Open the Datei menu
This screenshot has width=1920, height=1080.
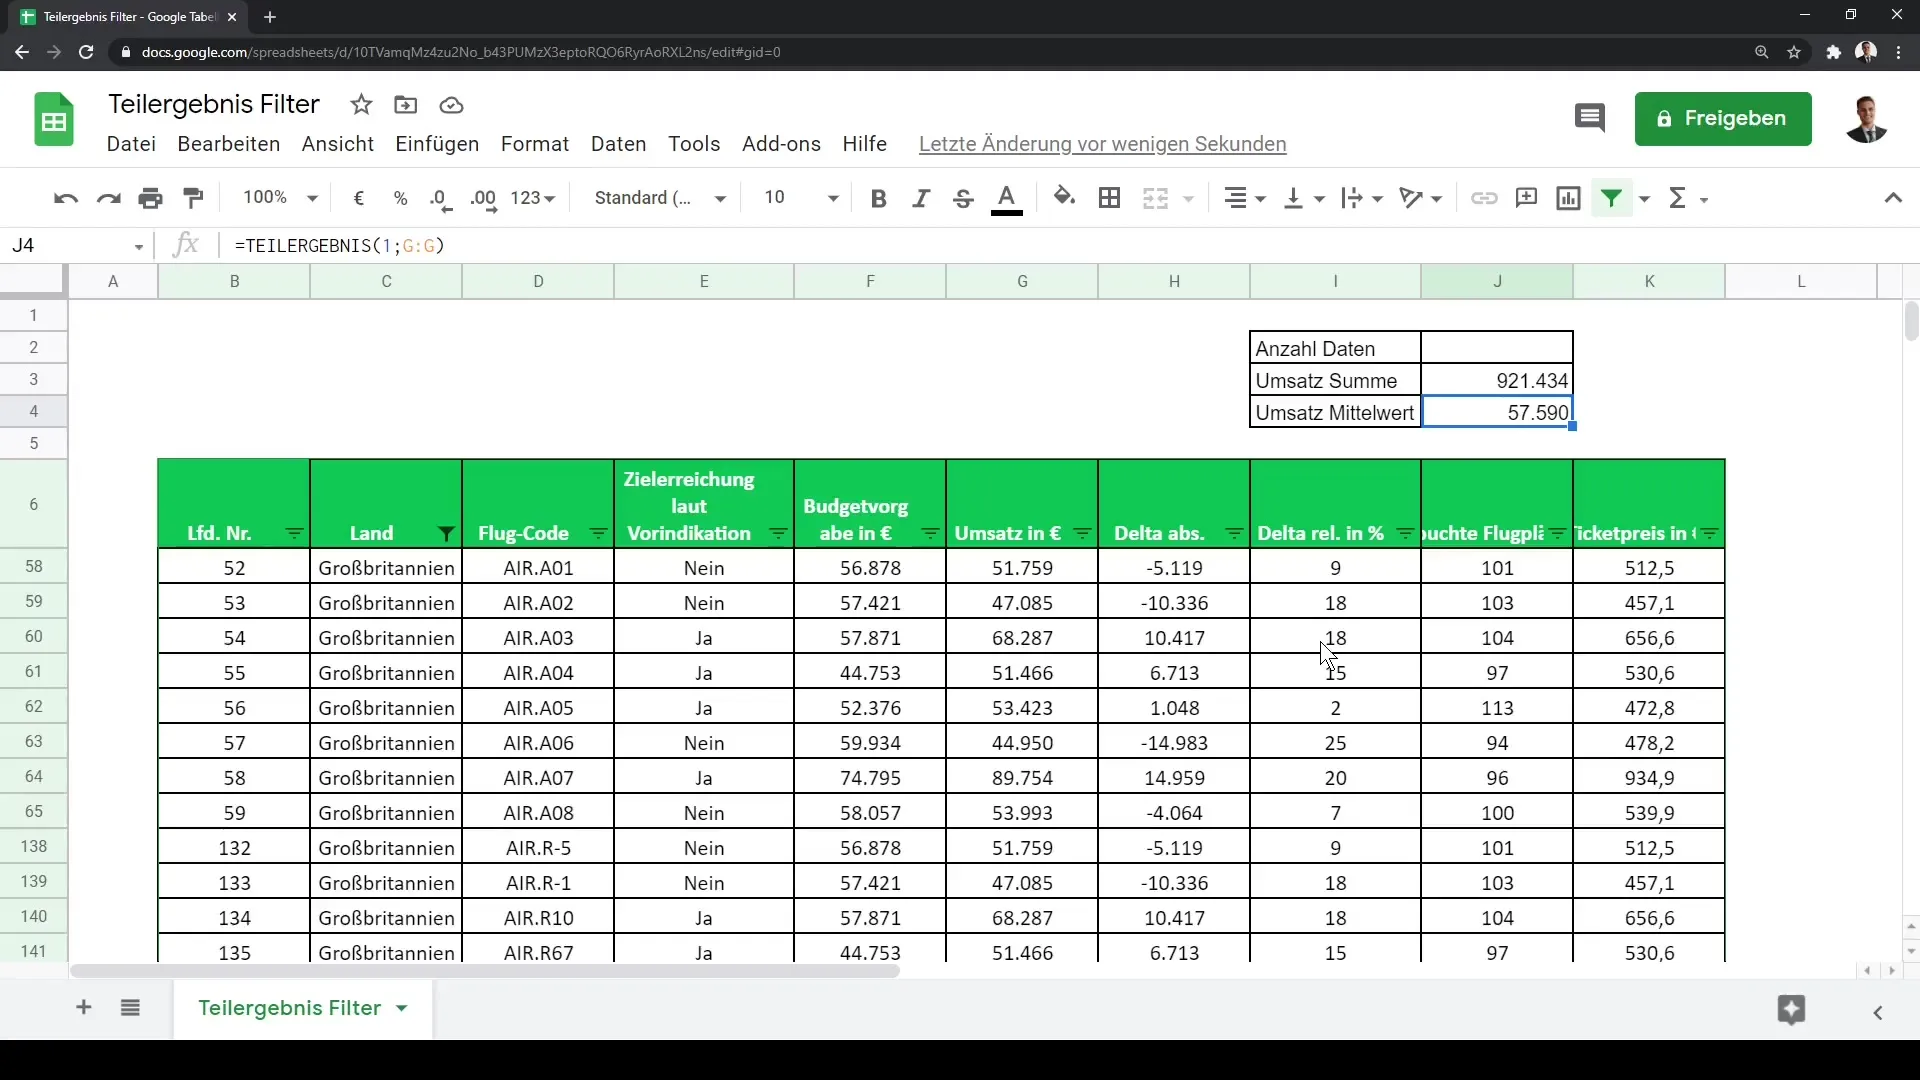[131, 144]
